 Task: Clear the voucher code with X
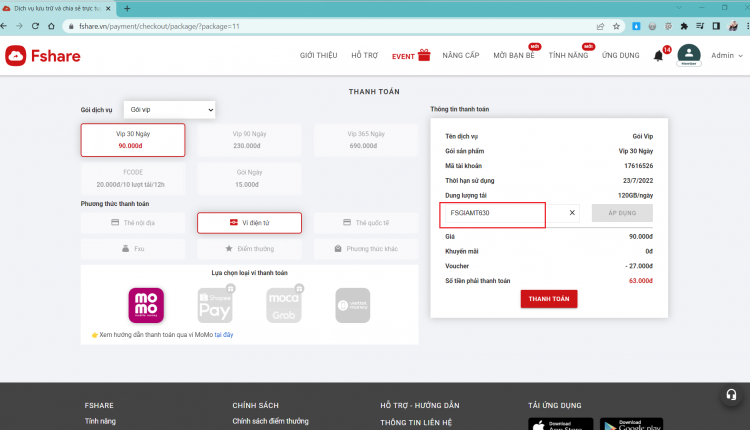point(572,213)
